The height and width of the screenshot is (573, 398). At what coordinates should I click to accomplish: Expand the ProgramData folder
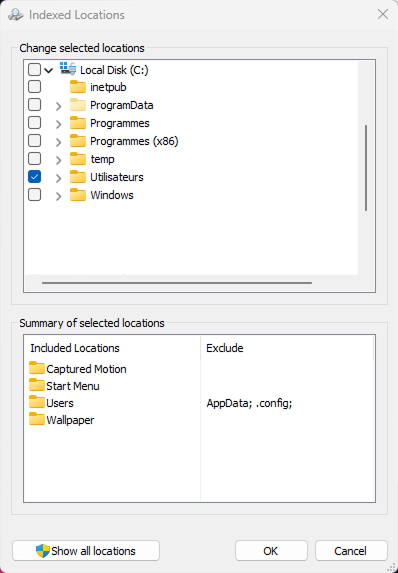coord(58,106)
